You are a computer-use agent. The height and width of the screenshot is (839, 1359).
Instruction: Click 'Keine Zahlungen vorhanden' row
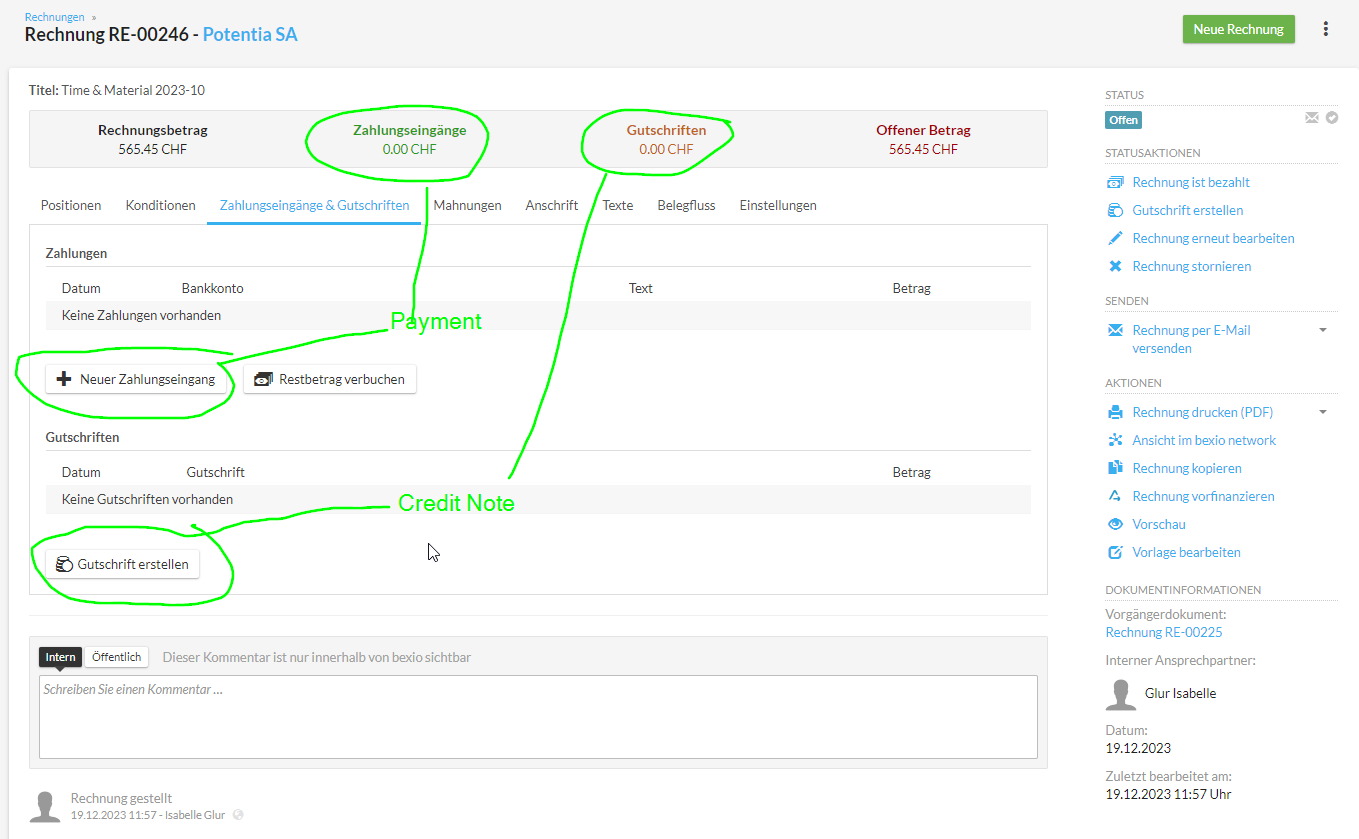[x=538, y=315]
